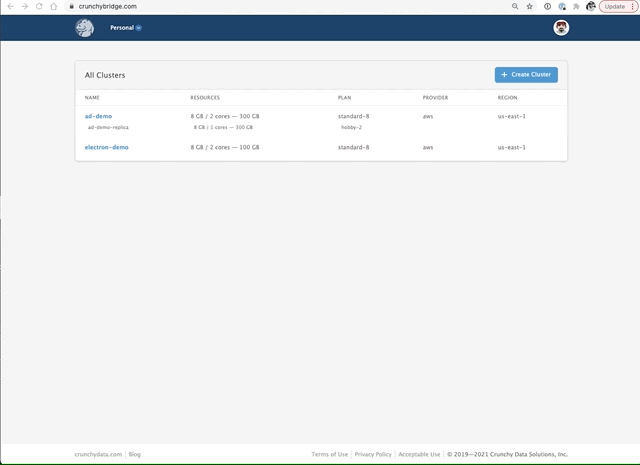Click the PLAN column header
640x465 pixels.
tap(344, 98)
